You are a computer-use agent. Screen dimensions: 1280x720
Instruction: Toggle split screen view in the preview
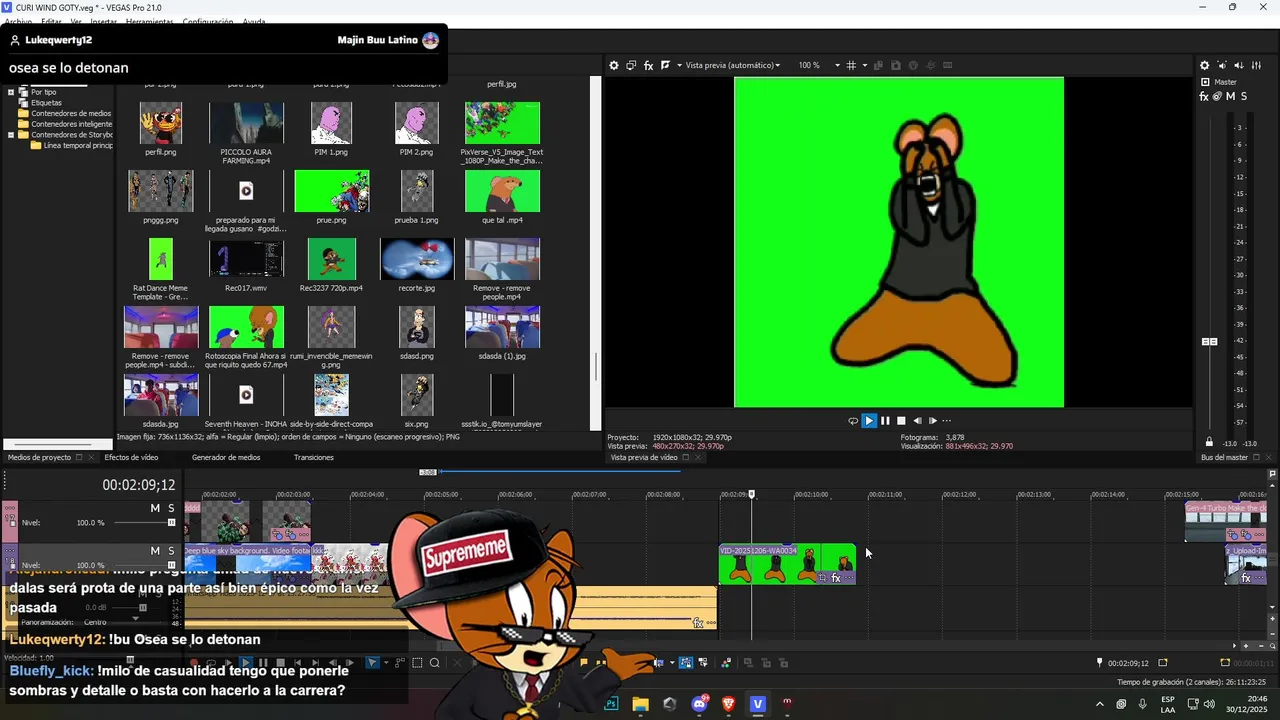(665, 65)
